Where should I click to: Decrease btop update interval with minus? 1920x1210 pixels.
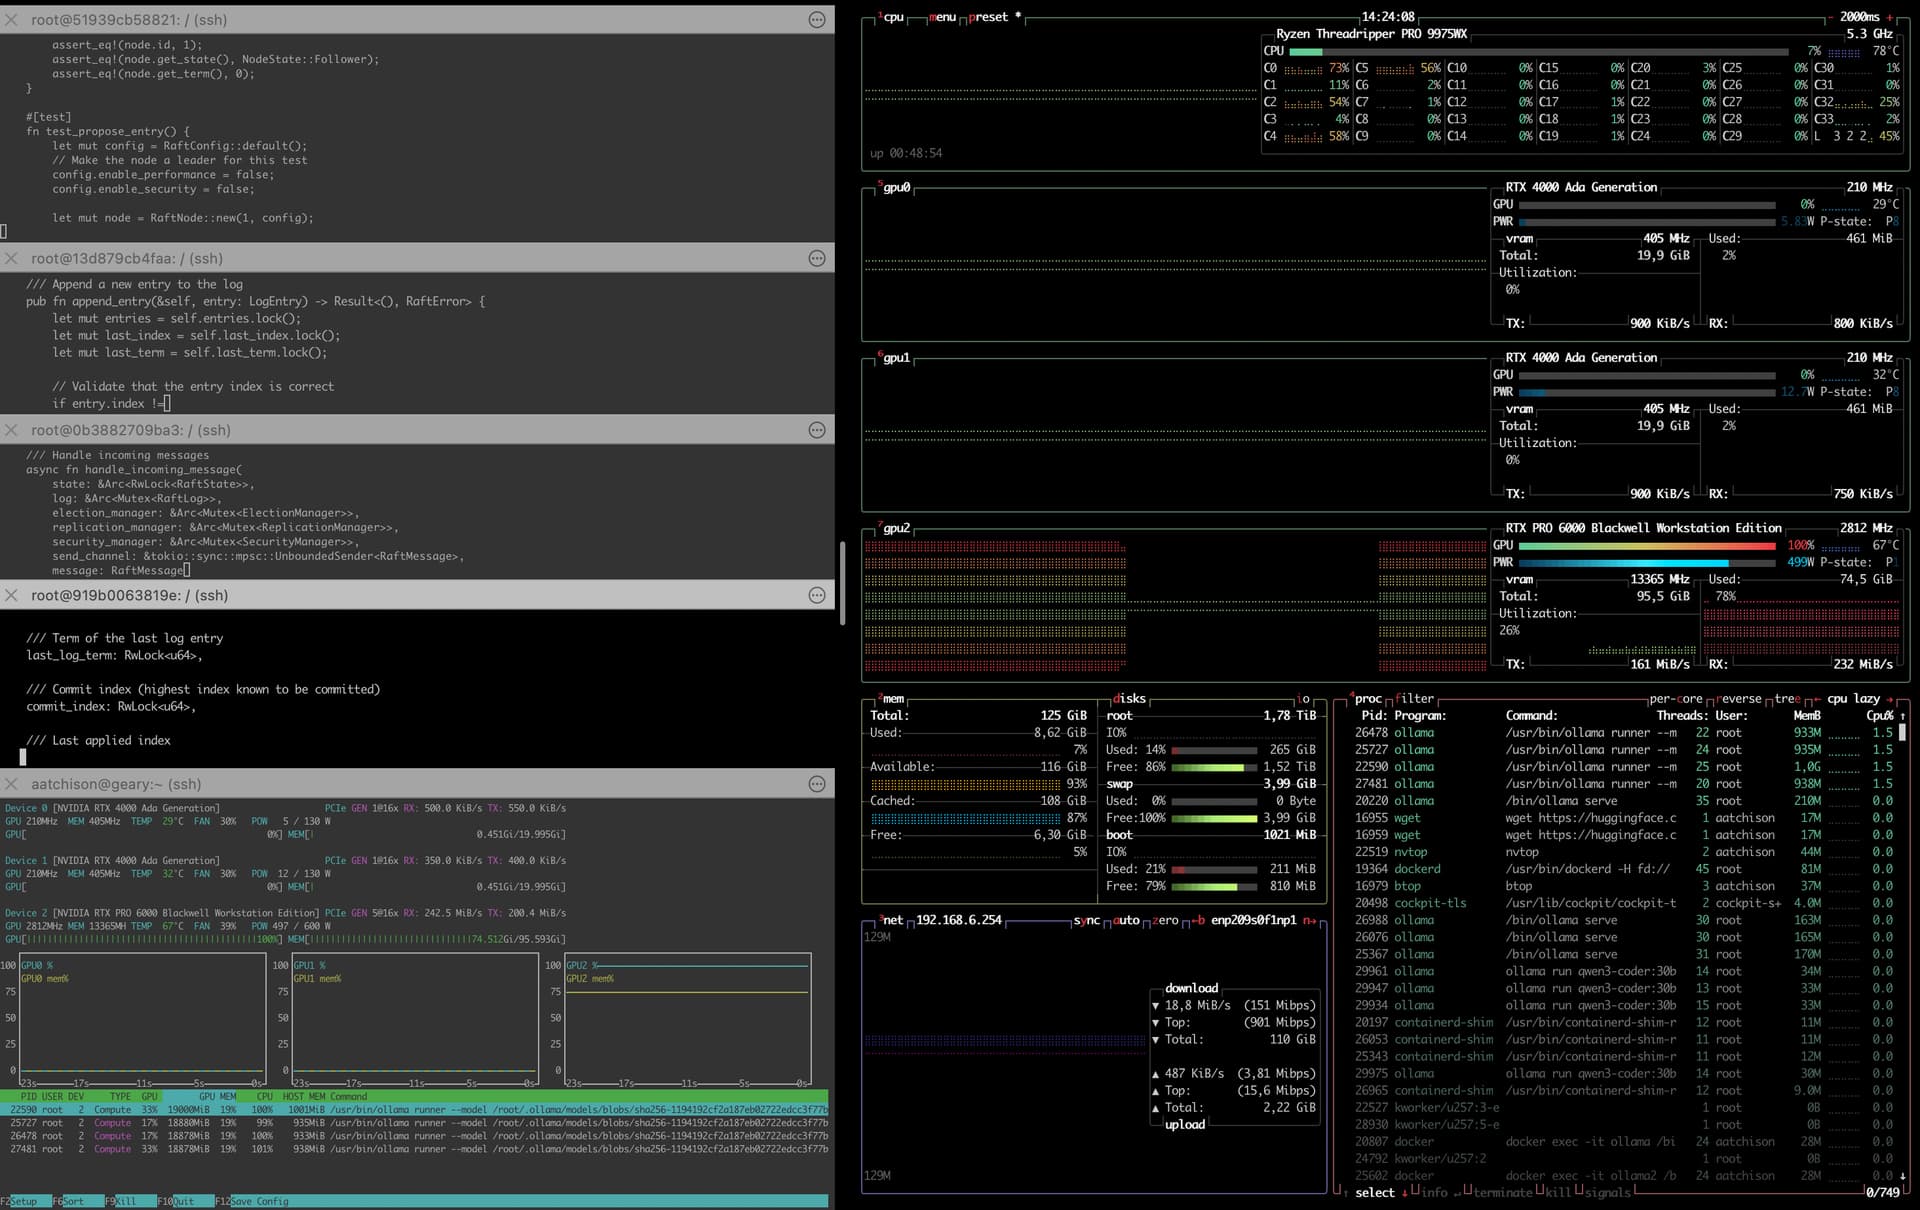pyautogui.click(x=1831, y=17)
